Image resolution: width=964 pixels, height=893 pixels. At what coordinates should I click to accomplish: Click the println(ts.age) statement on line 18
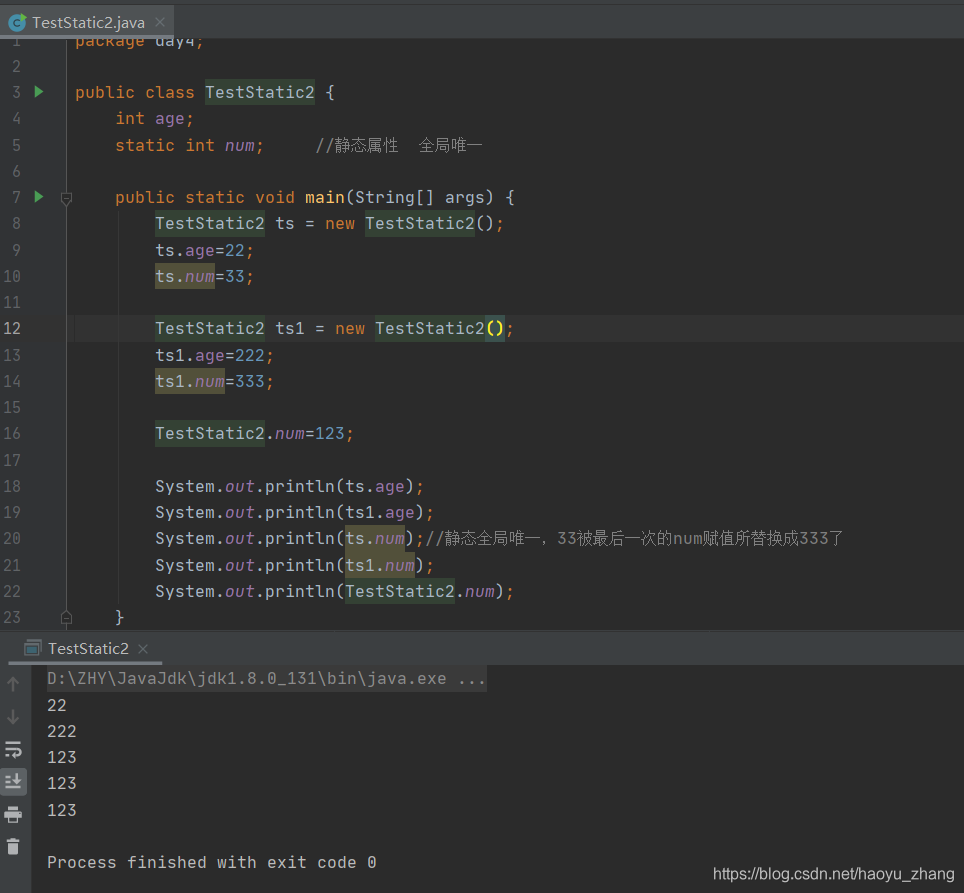point(290,487)
